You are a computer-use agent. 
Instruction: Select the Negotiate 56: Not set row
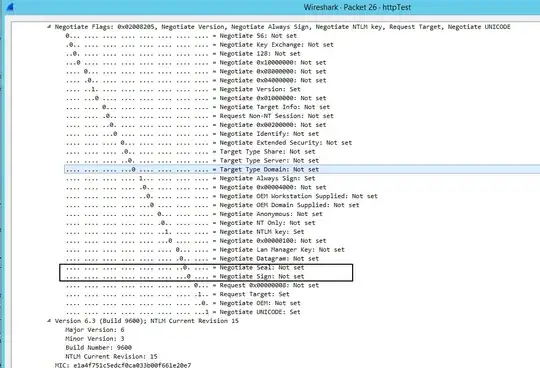[x=181, y=36]
